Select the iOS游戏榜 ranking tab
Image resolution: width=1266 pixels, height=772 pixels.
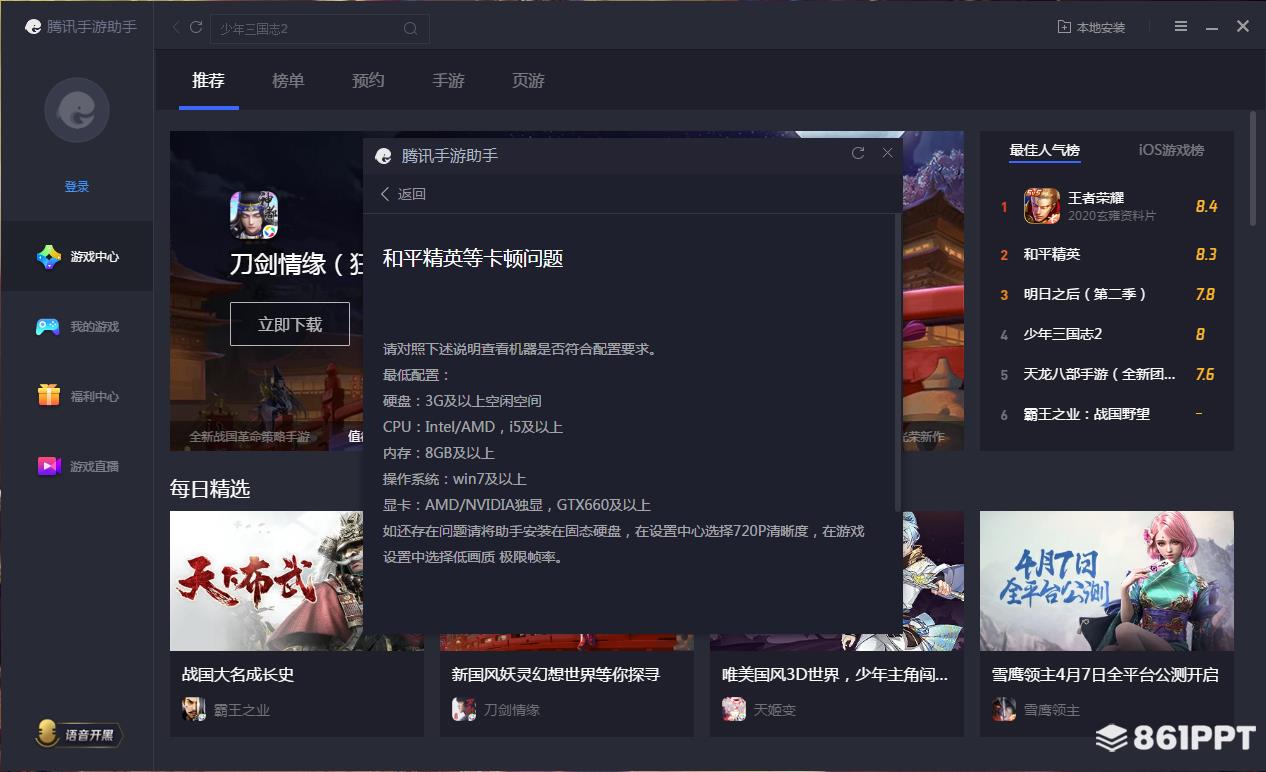(1171, 150)
